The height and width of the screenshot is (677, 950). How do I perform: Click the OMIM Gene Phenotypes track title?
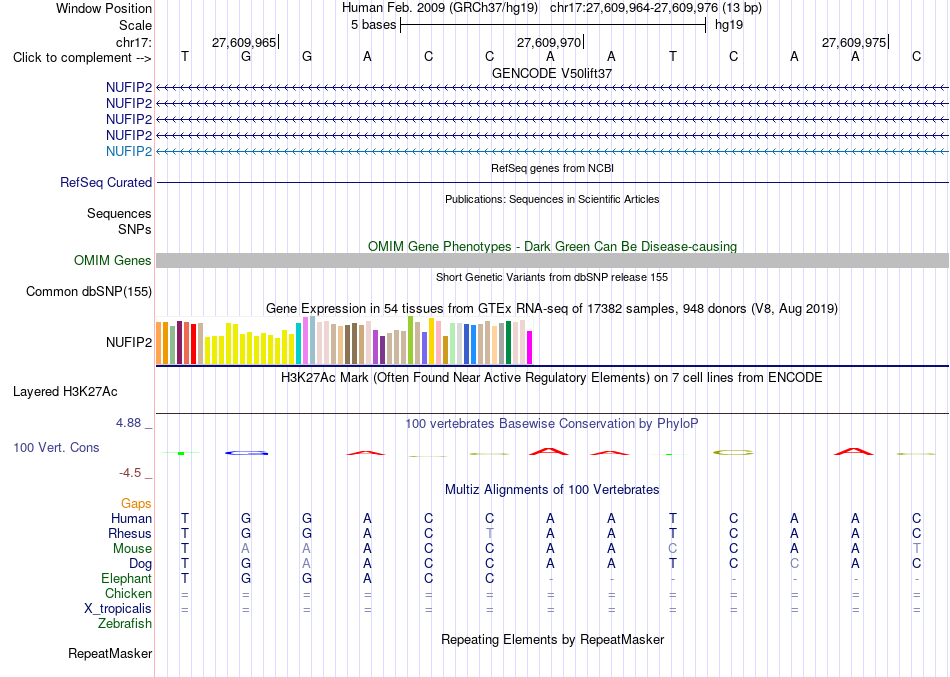552,247
